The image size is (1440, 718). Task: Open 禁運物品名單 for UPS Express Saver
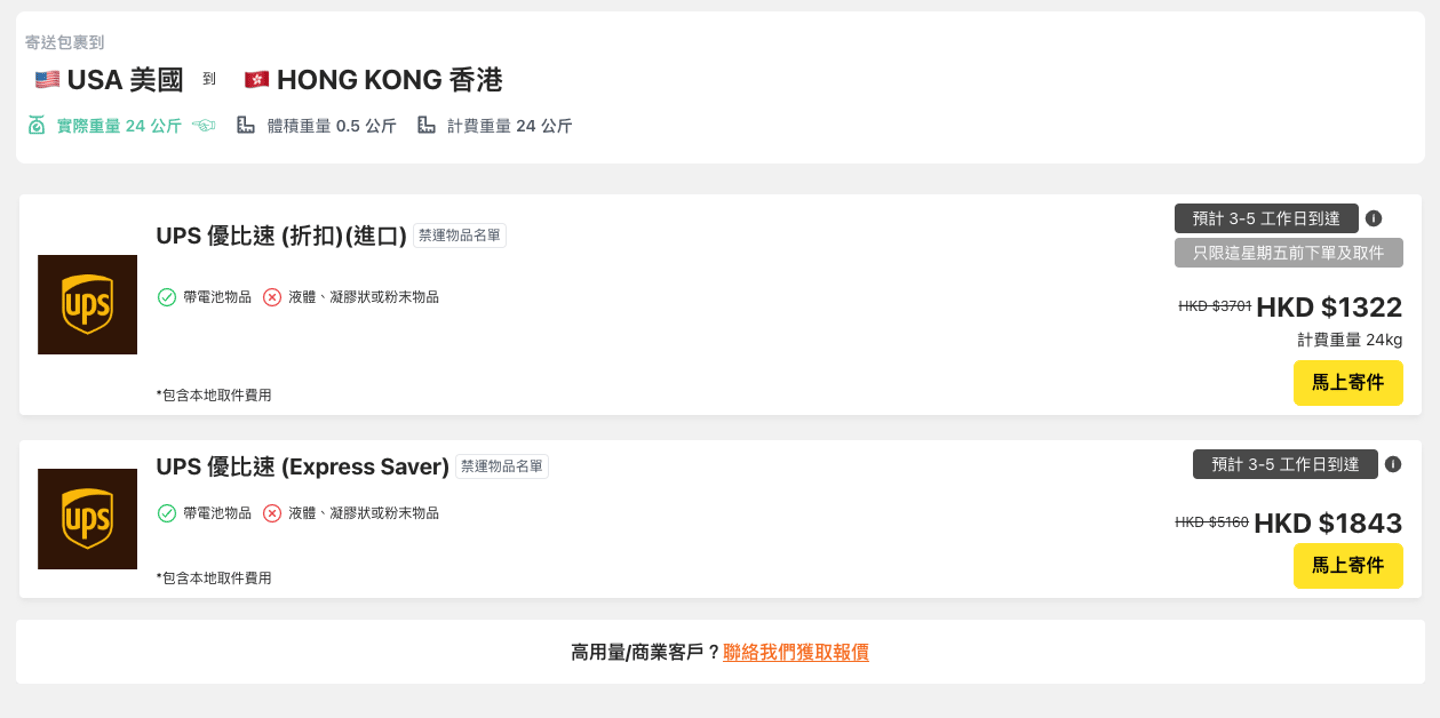click(x=502, y=467)
